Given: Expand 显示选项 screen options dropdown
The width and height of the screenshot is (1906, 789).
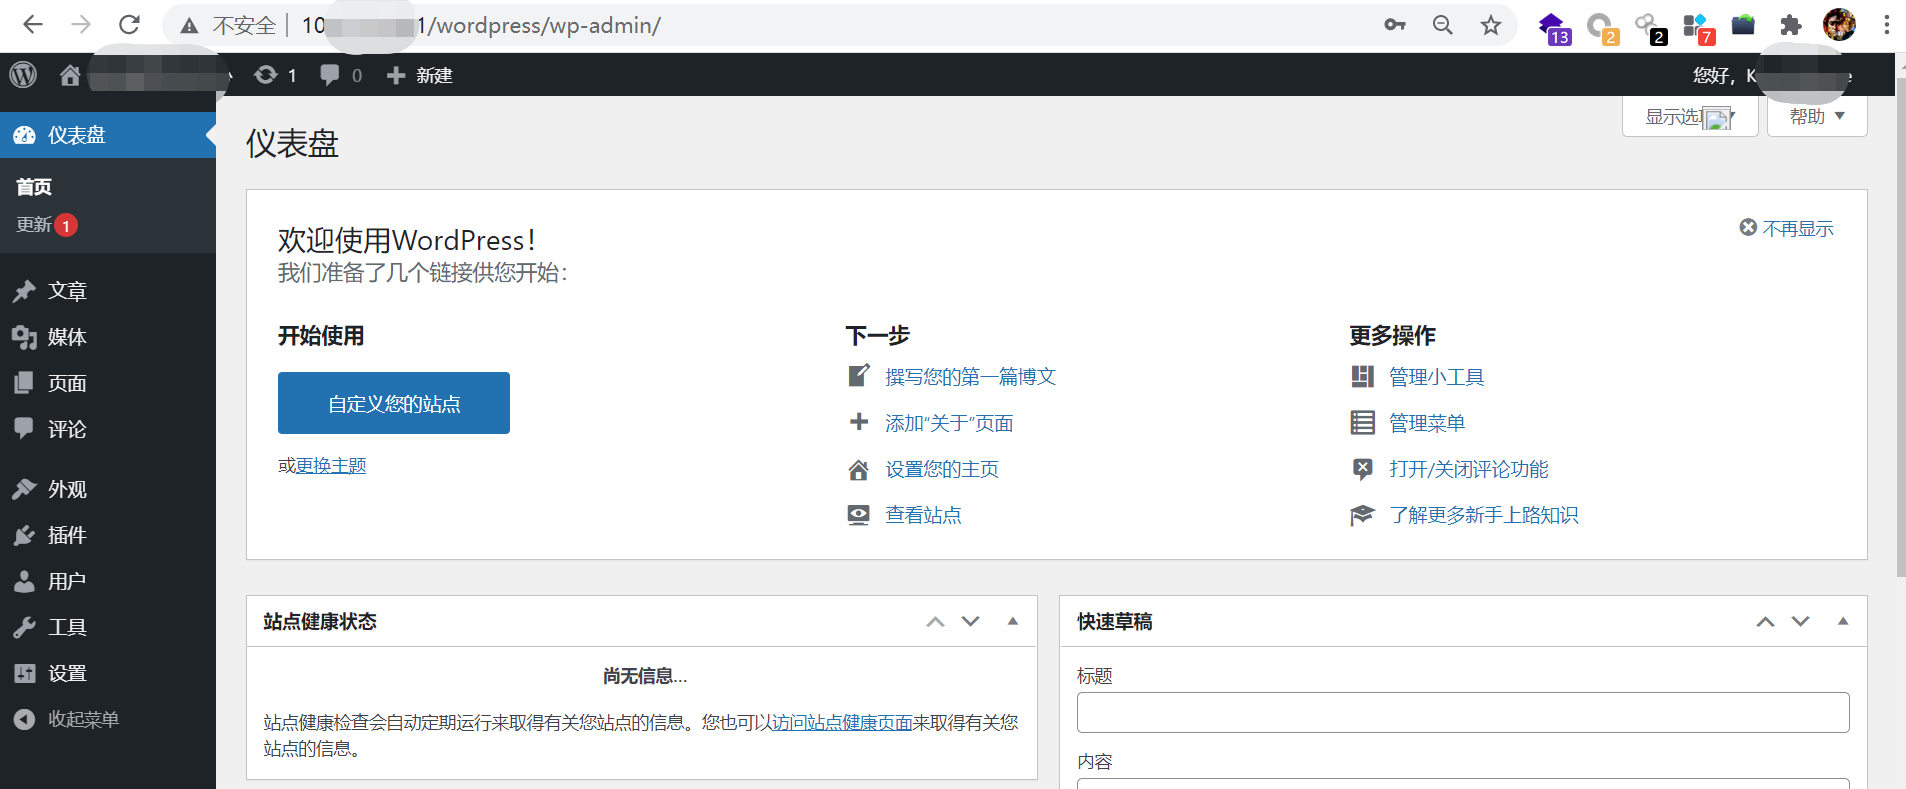Looking at the screenshot, I should click(1690, 117).
